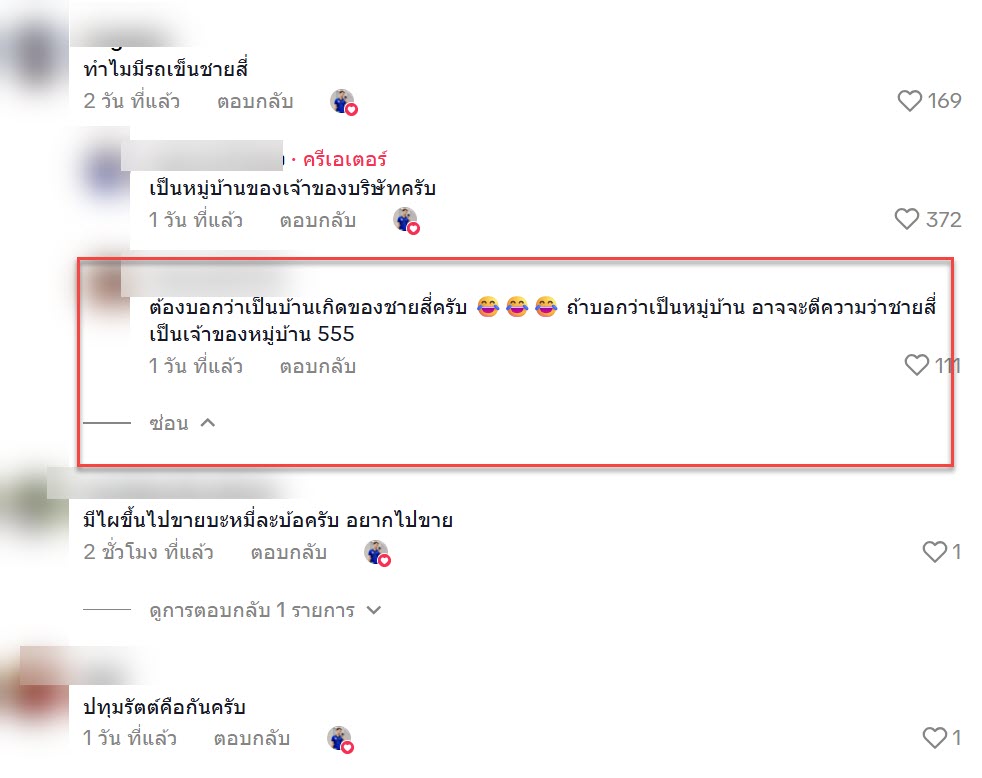This screenshot has width=982, height=778.
Task: Collapse replies with ซ่อน
Action: tap(169, 423)
